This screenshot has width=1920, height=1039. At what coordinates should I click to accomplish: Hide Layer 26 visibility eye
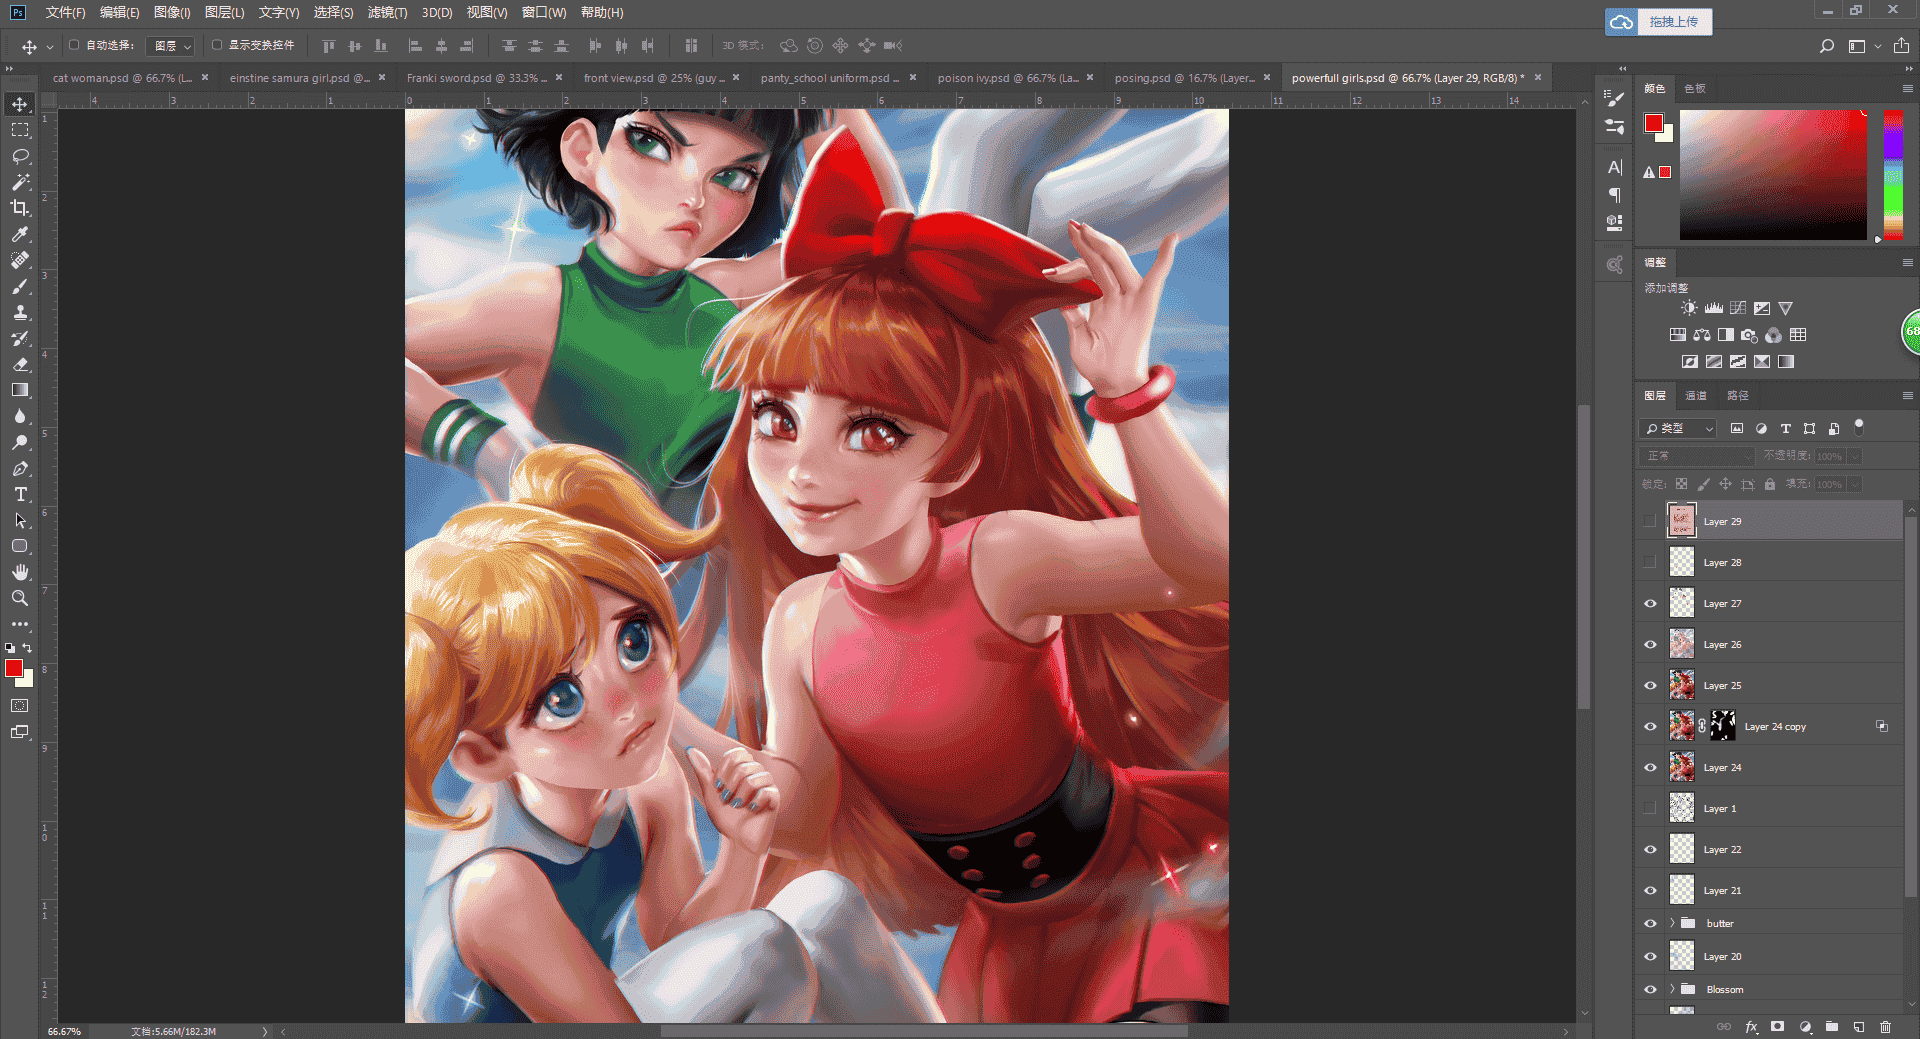(1650, 645)
